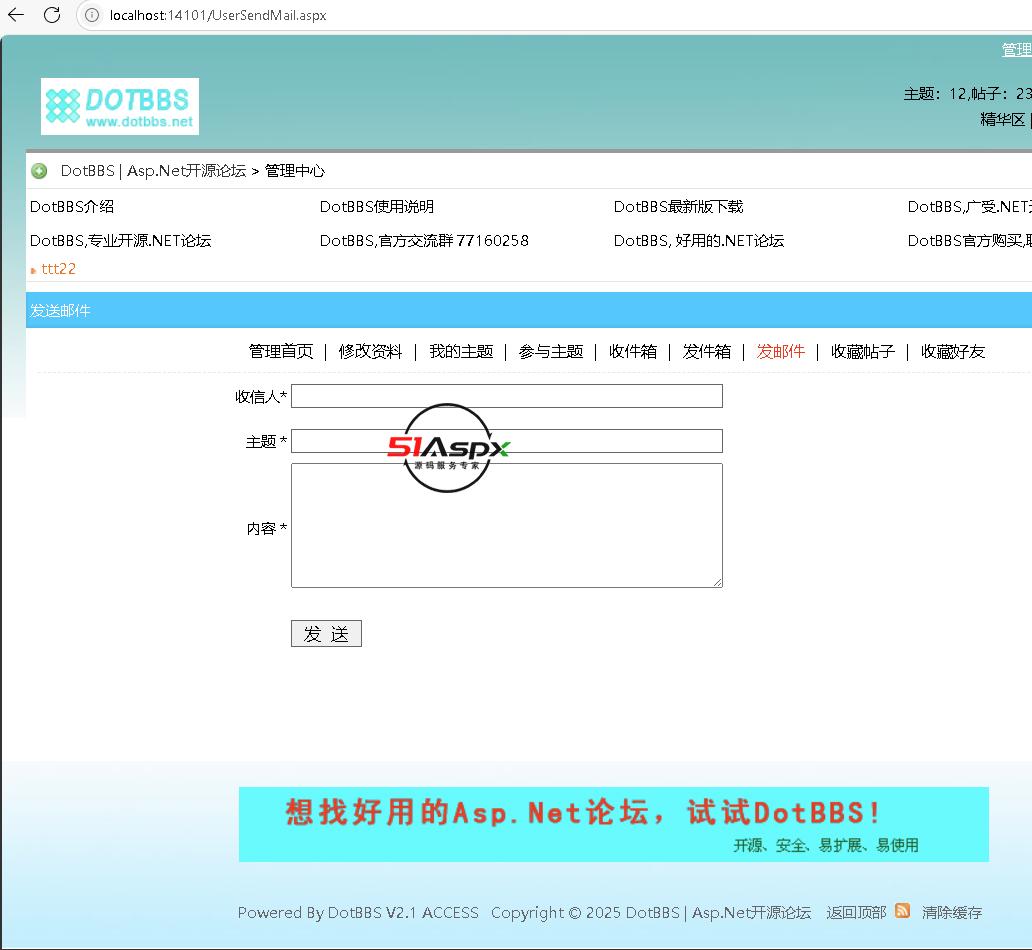
Task: Click the address bar URL
Action: coord(218,15)
